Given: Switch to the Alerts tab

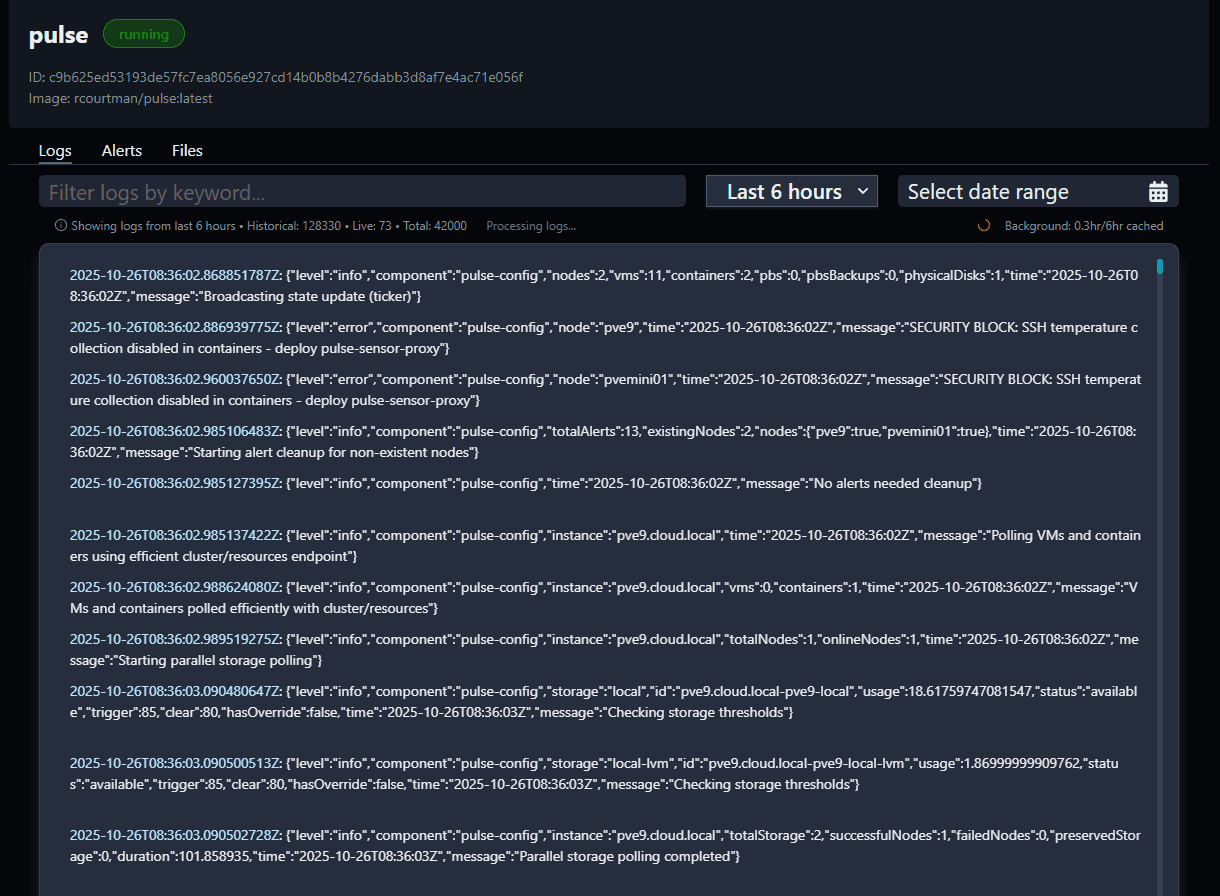Looking at the screenshot, I should 121,150.
